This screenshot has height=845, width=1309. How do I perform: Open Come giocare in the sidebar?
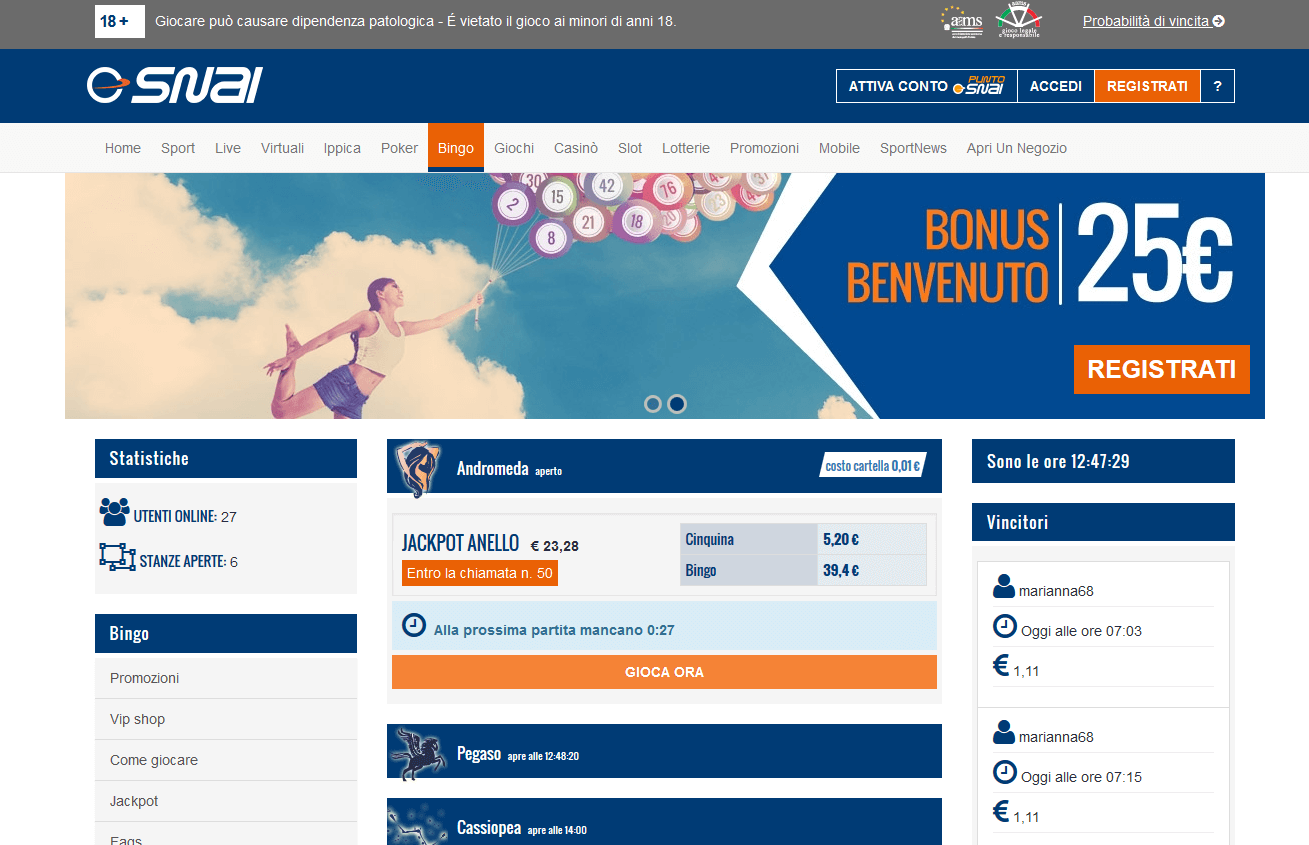tap(226, 760)
